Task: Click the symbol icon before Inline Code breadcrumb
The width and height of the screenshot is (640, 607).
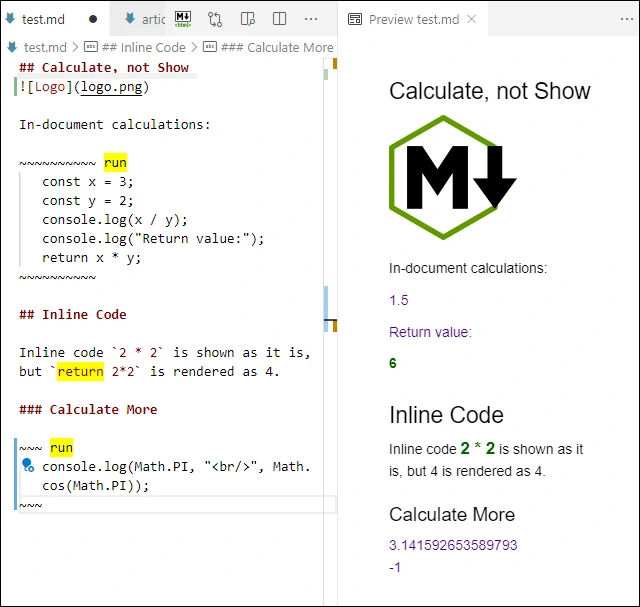Action: tap(91, 47)
